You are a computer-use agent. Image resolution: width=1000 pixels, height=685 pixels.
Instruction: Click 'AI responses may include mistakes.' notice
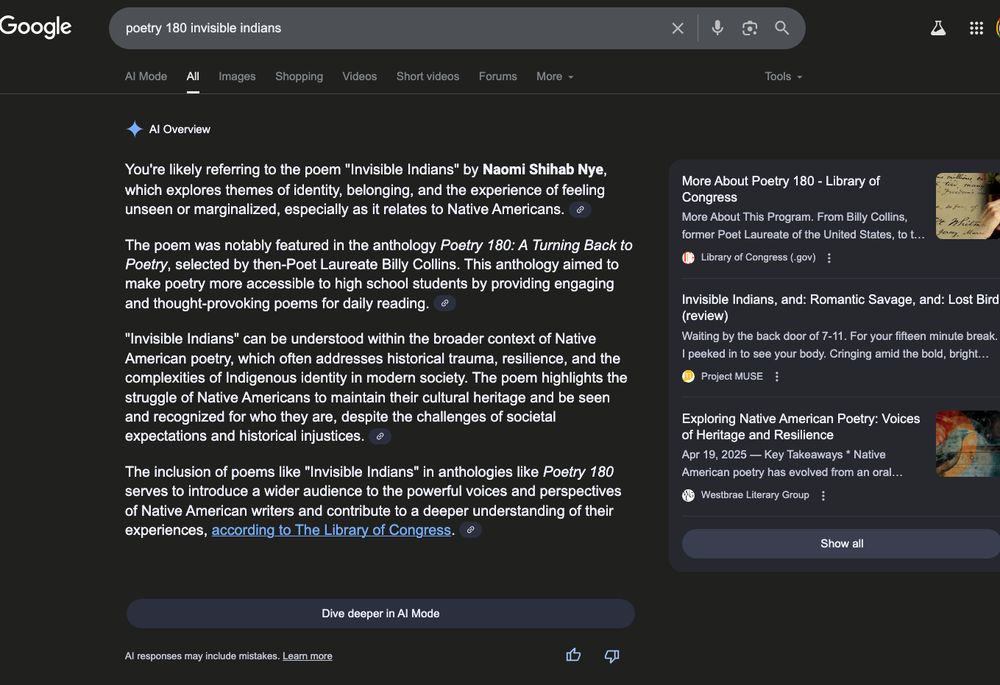pos(202,656)
